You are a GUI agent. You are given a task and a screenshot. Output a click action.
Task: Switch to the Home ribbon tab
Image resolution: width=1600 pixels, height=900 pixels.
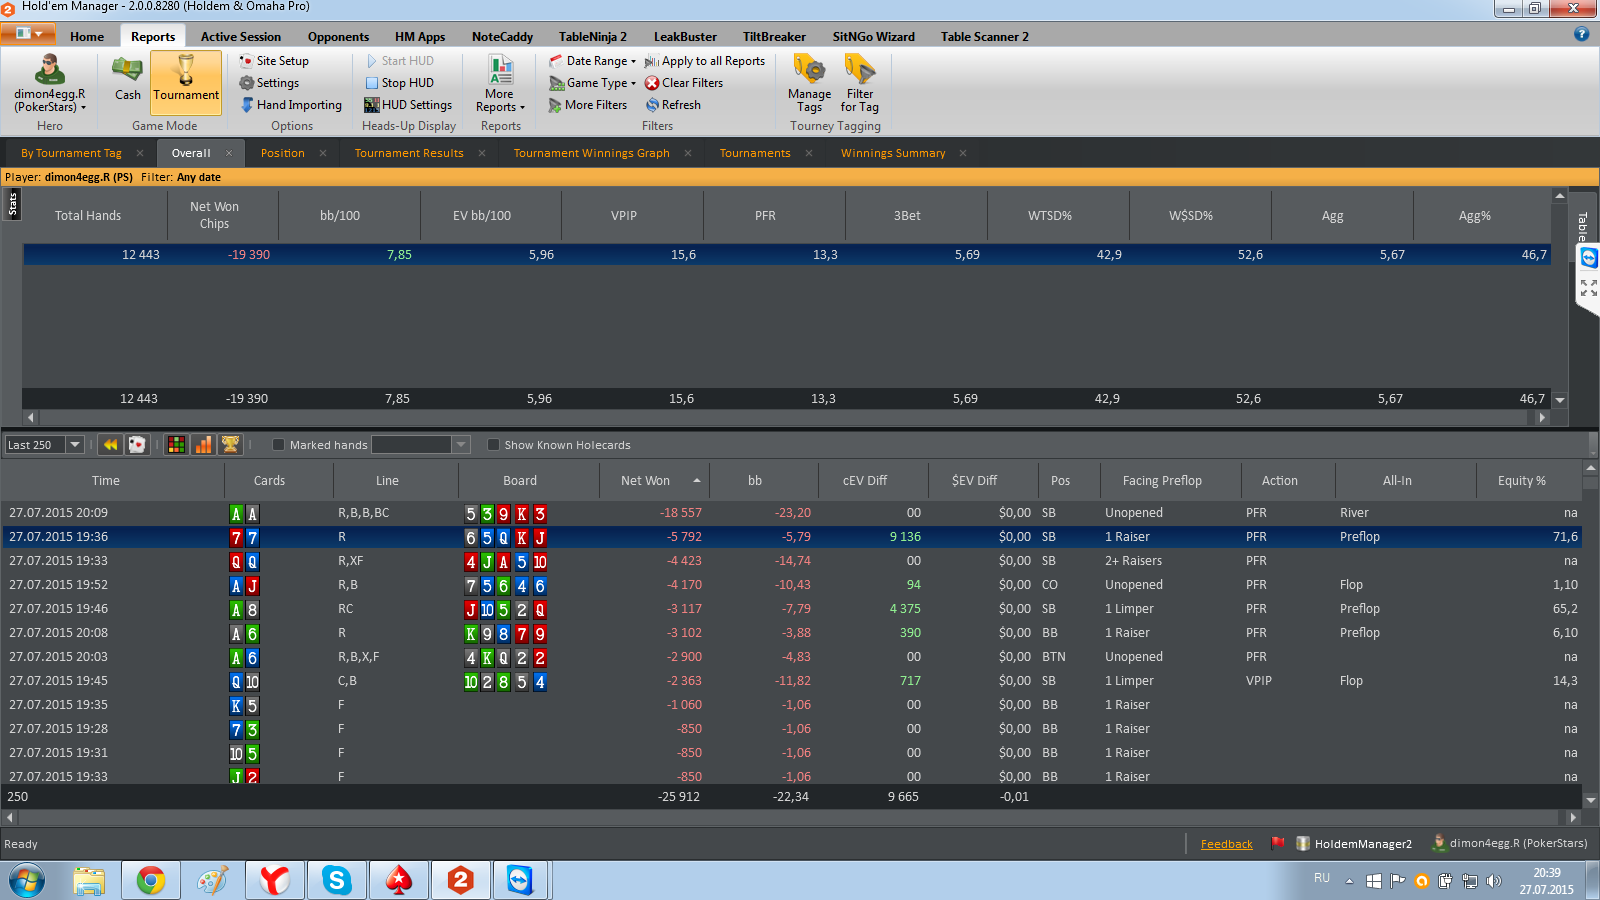point(87,37)
